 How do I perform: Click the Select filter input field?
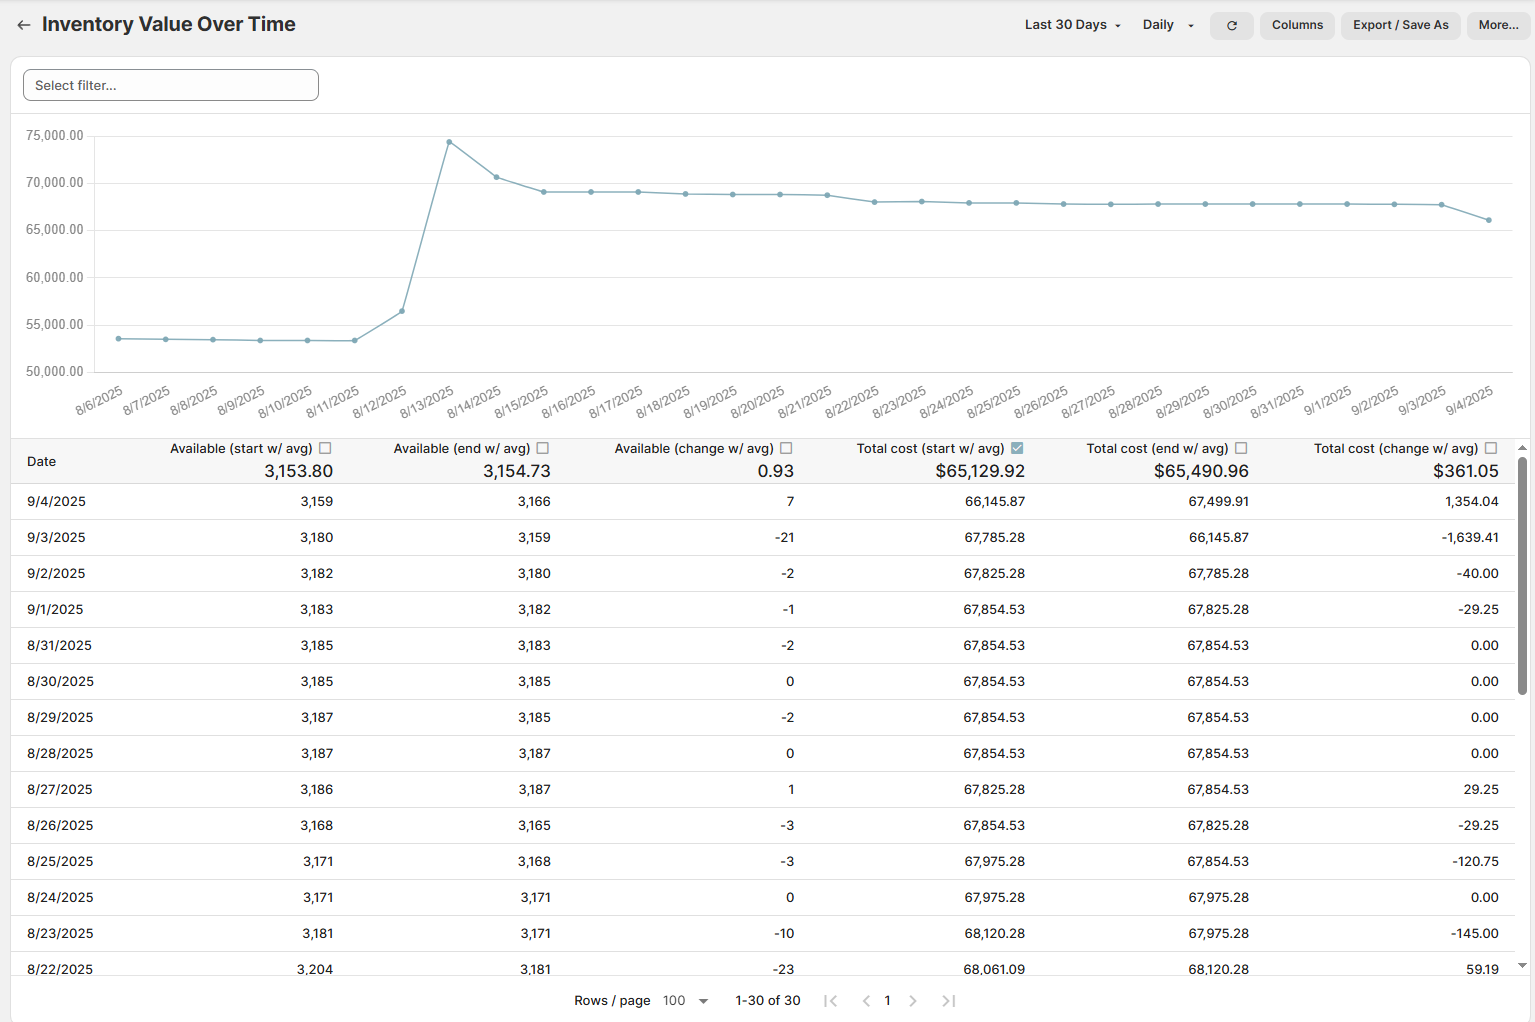pyautogui.click(x=171, y=85)
